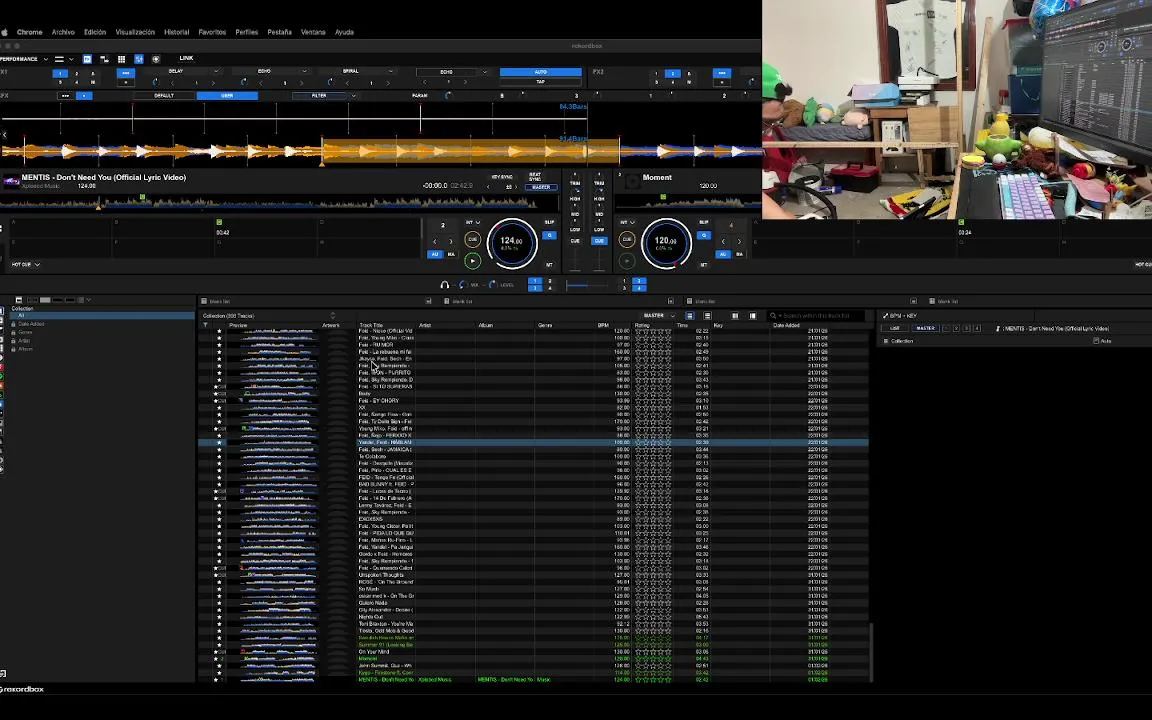Toggle right channel headphone CUE in mixer
The width and height of the screenshot is (1152, 720).
[600, 241]
